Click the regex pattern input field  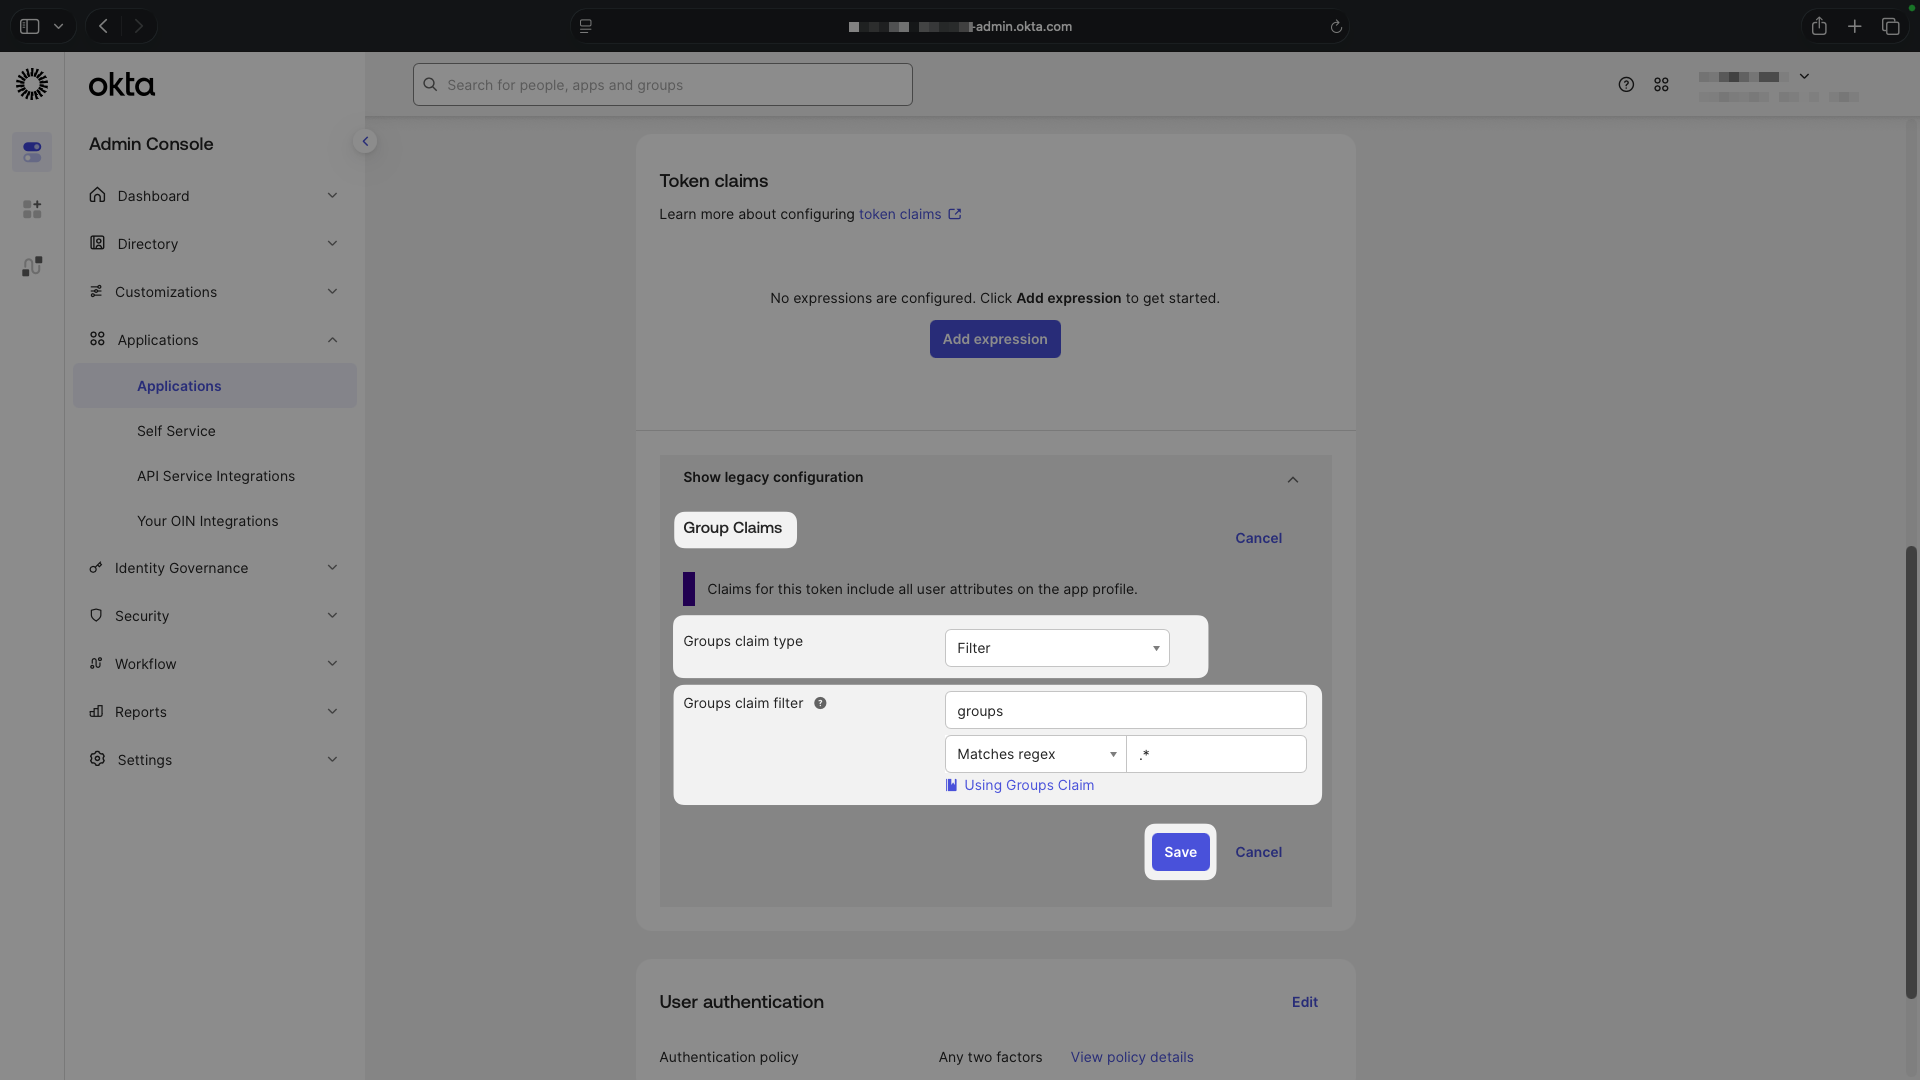pos(1216,754)
